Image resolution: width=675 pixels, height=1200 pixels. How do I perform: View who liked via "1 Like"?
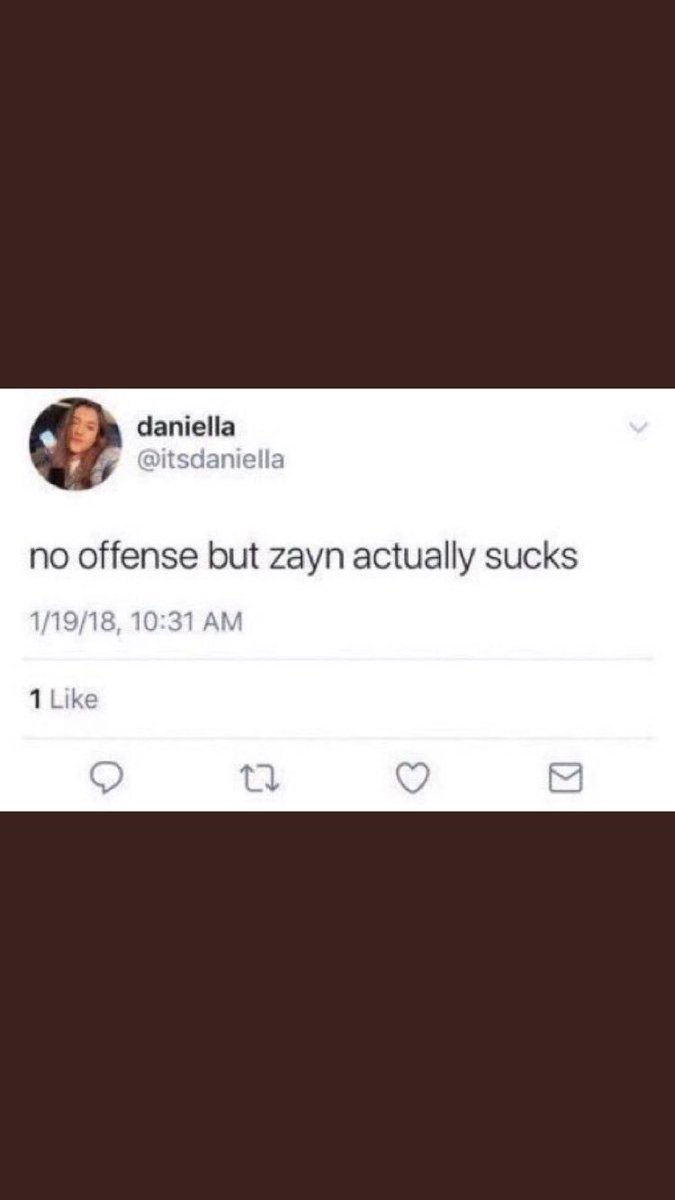click(63, 699)
